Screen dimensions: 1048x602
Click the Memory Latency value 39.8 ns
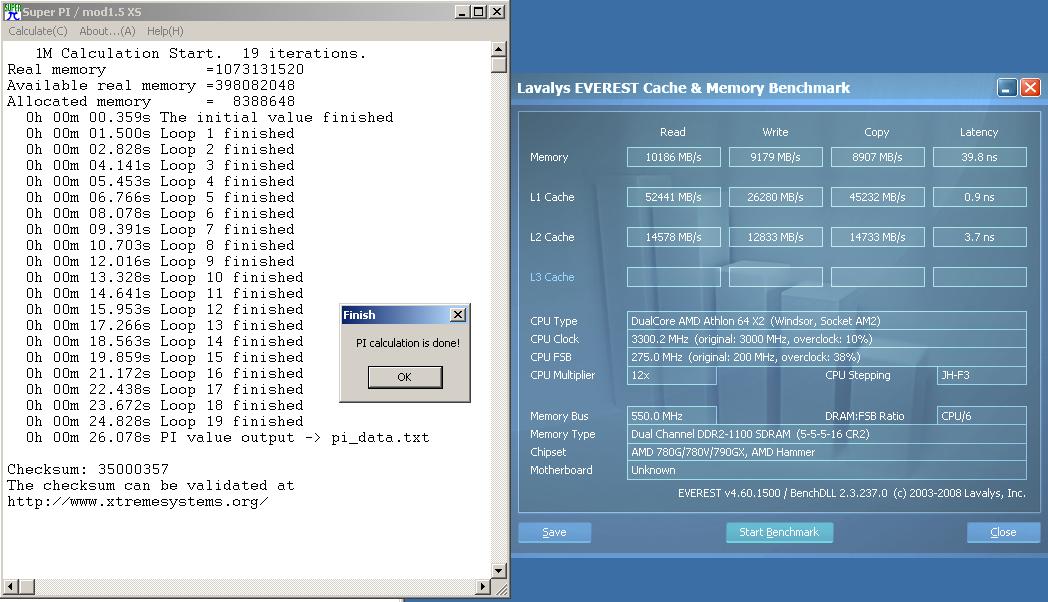coord(980,157)
